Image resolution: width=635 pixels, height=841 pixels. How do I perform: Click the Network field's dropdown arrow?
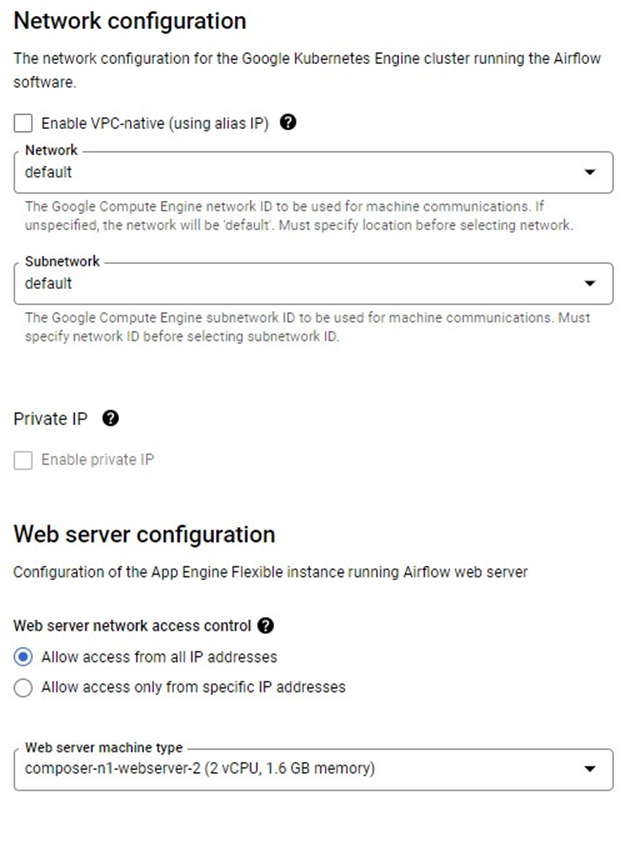[x=590, y=172]
